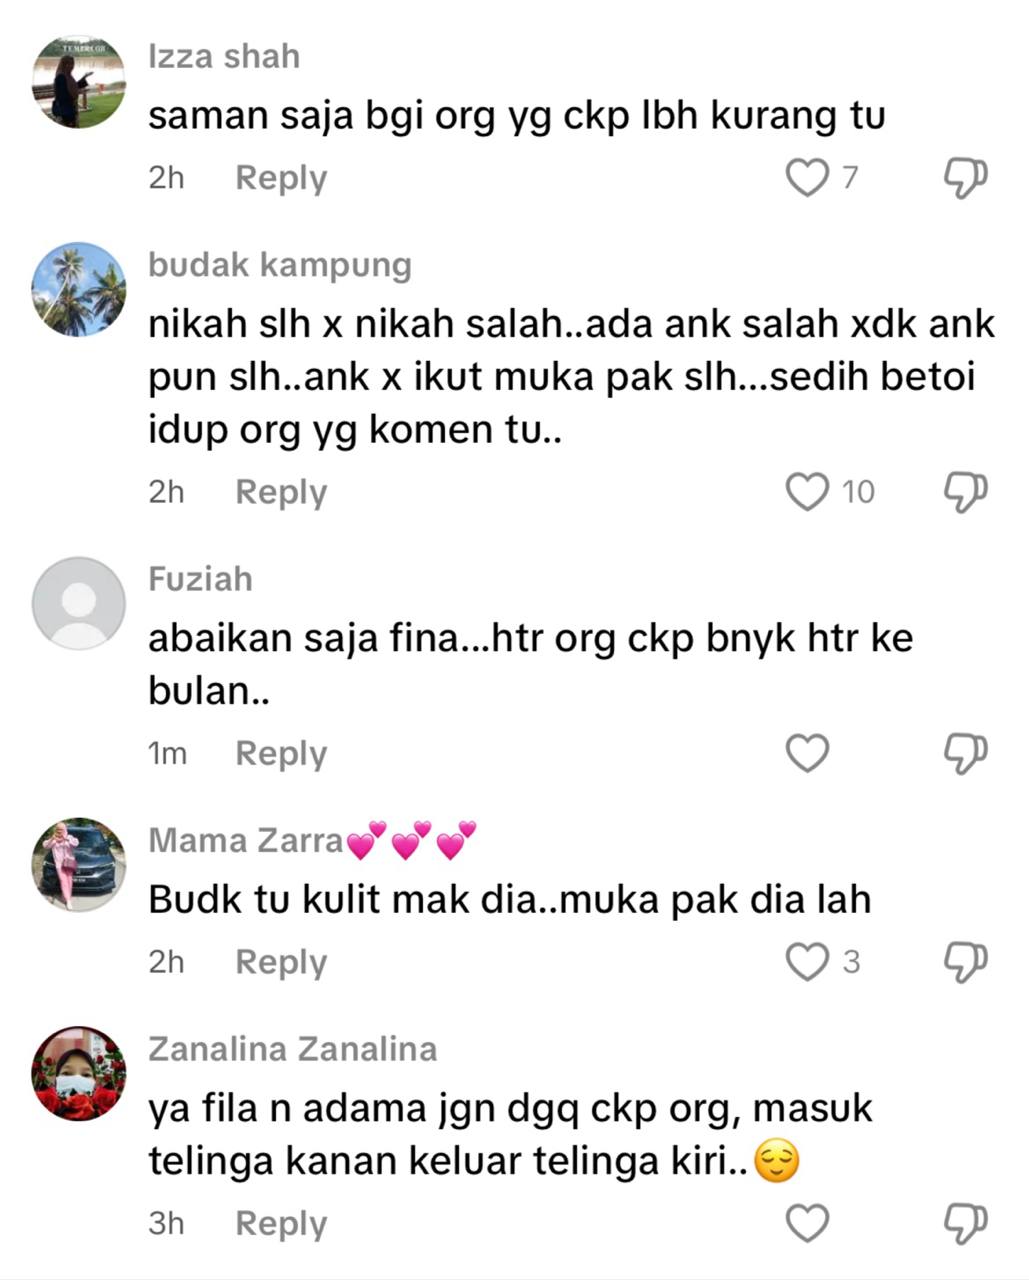This screenshot has width=1029, height=1280.
Task: Reply to budak kampung's comment
Action: click(x=281, y=493)
